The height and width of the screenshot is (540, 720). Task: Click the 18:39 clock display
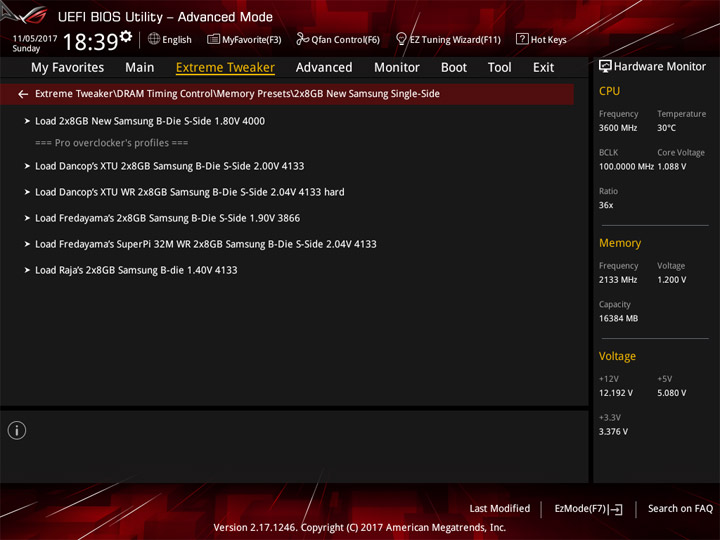tap(90, 42)
